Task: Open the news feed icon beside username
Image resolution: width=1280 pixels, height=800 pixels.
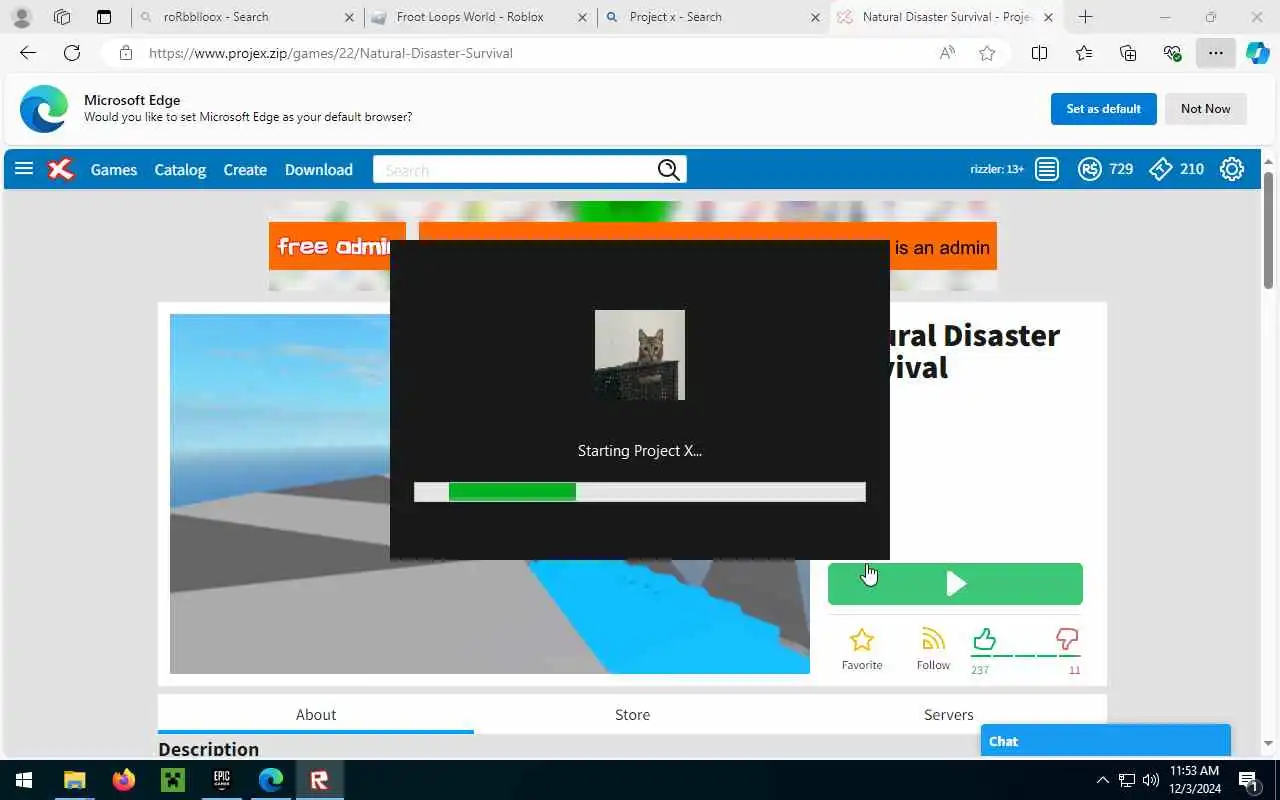Action: pos(1047,169)
